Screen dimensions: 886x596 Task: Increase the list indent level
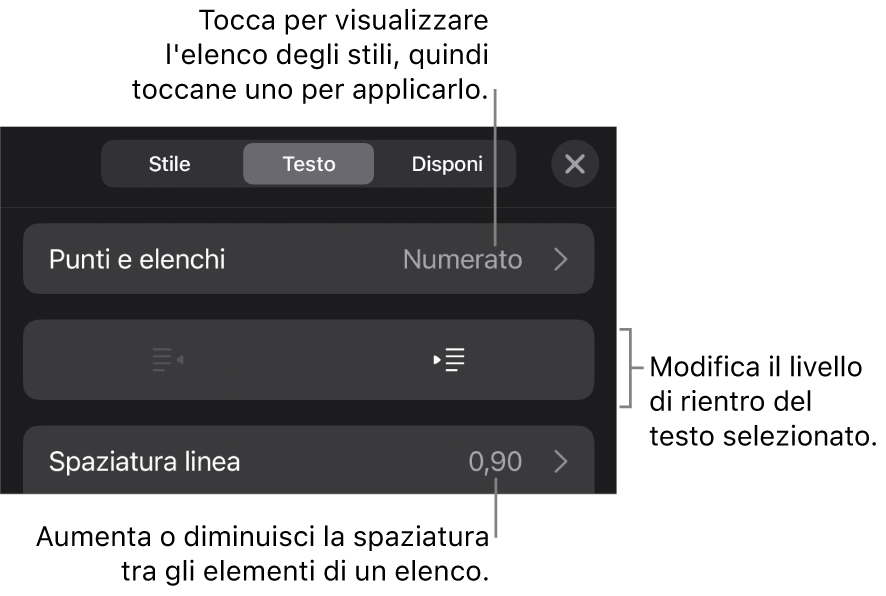450,360
